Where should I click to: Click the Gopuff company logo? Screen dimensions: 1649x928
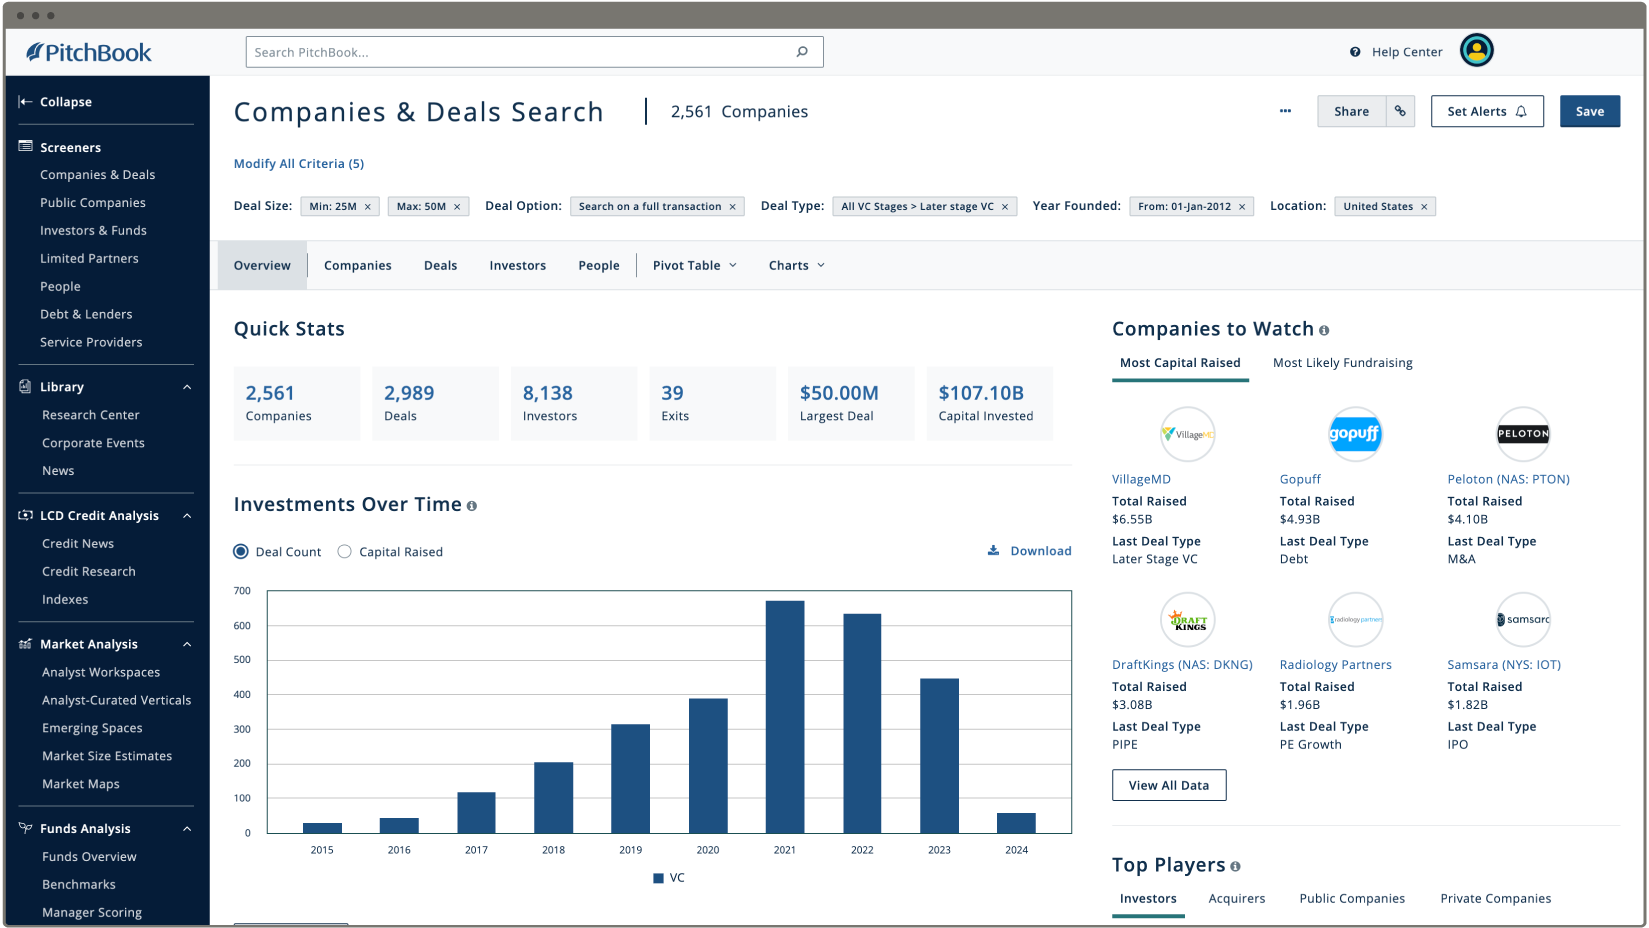point(1354,434)
